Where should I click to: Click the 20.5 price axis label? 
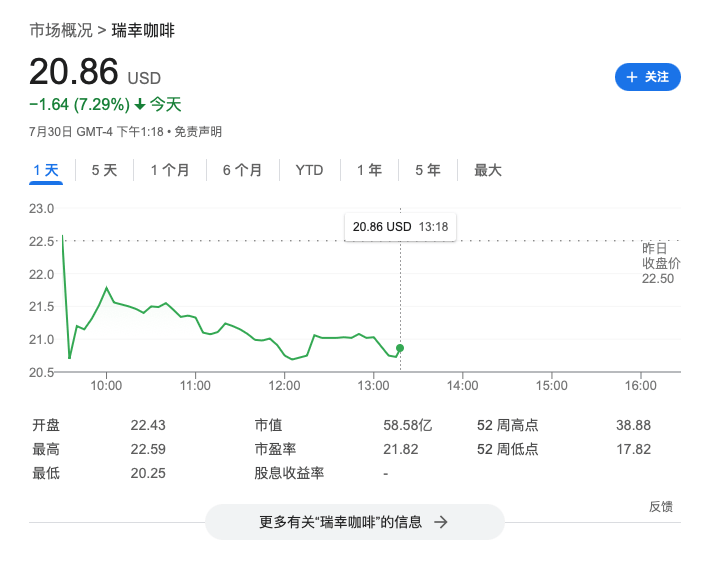pos(42,372)
